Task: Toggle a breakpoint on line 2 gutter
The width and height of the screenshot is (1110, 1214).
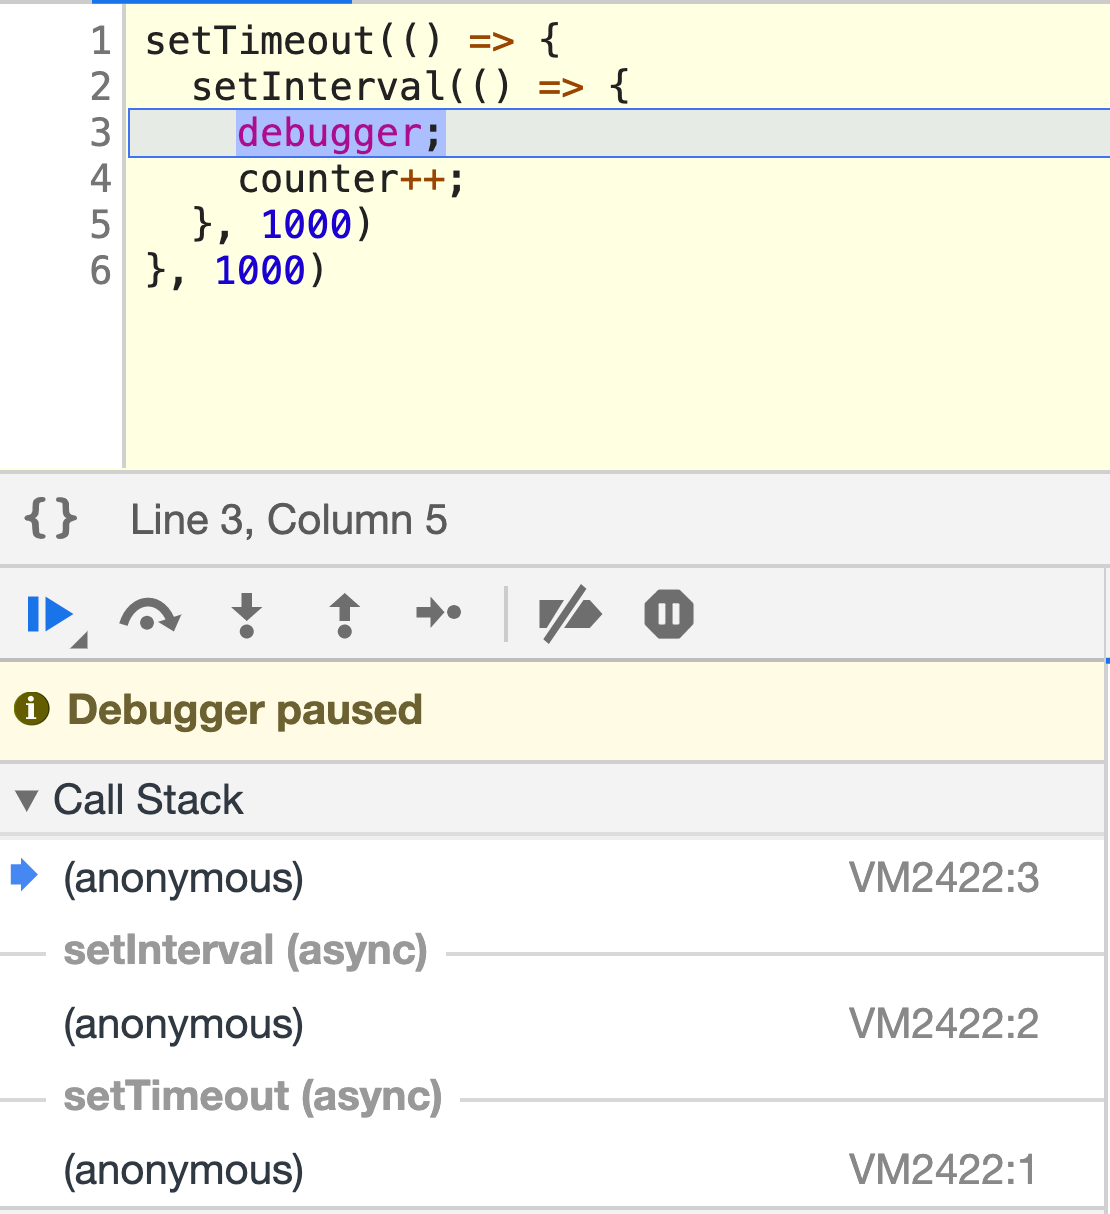Action: tap(100, 86)
